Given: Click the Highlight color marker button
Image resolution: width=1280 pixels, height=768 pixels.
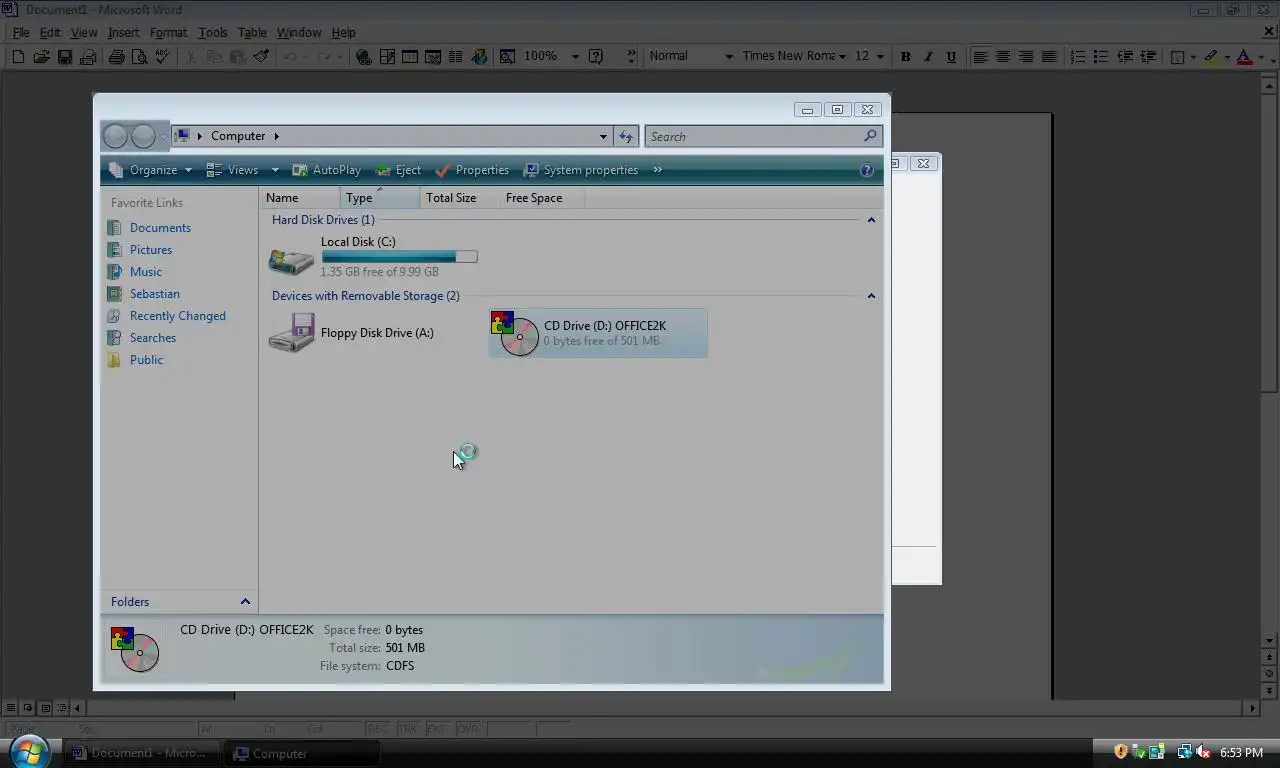Looking at the screenshot, I should coord(1210,57).
